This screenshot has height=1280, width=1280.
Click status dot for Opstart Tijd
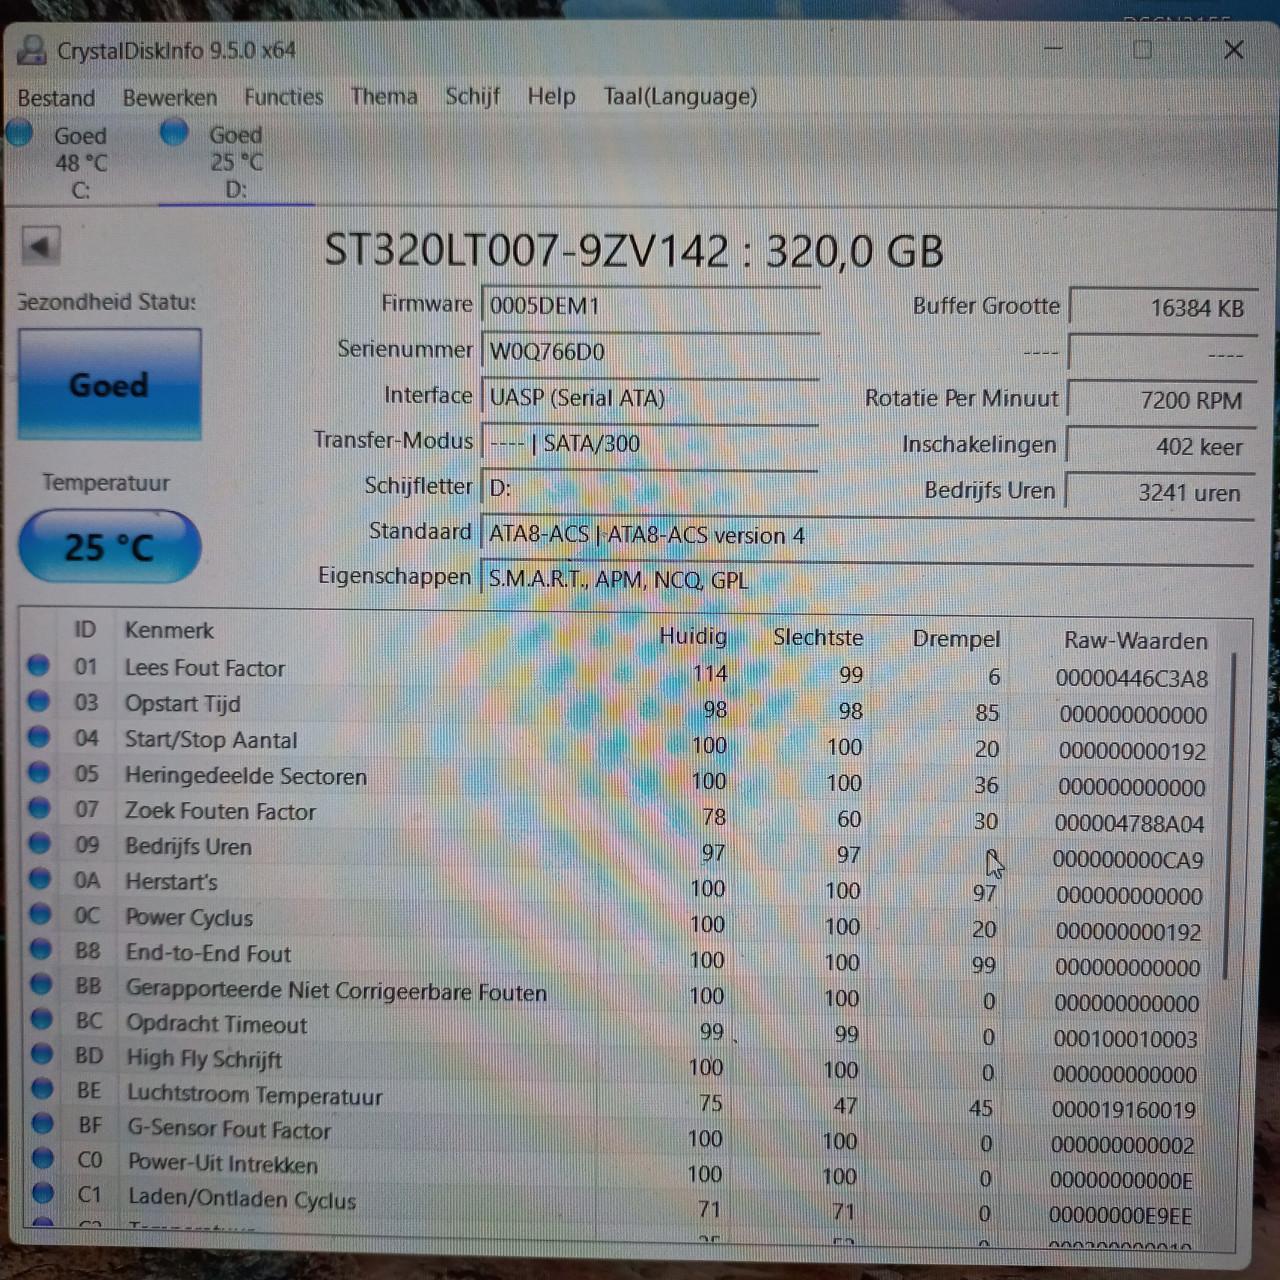pos(38,702)
